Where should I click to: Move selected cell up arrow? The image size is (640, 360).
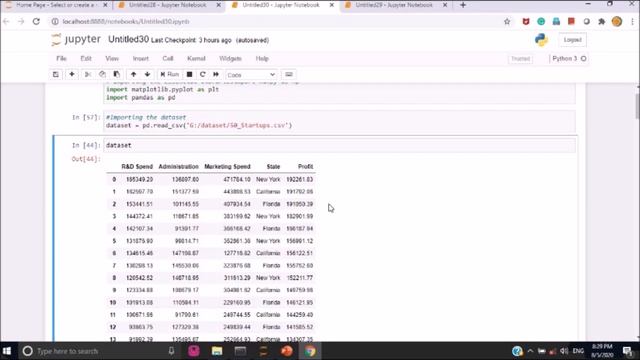(133, 75)
